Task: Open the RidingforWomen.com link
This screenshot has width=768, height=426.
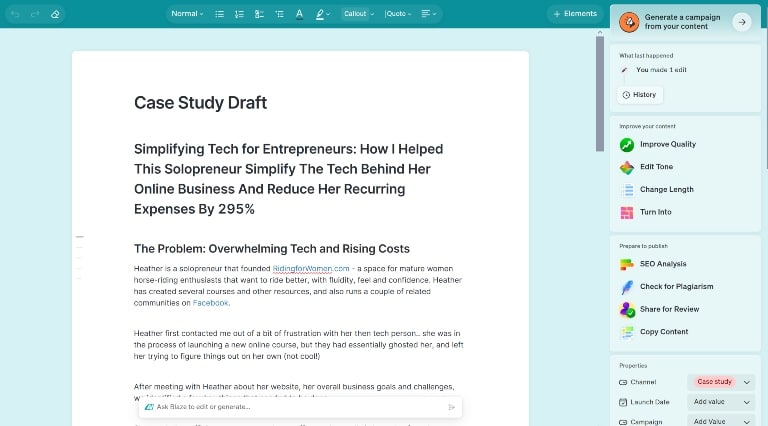Action: coord(311,268)
